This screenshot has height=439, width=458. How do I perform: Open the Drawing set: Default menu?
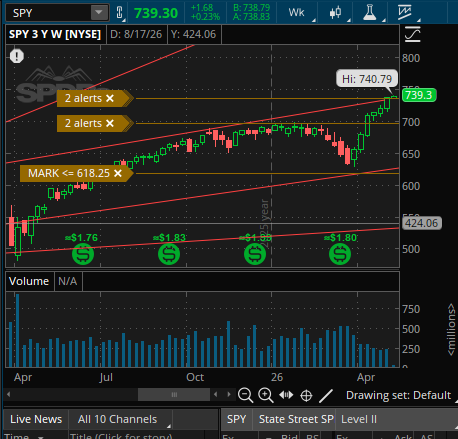click(398, 395)
